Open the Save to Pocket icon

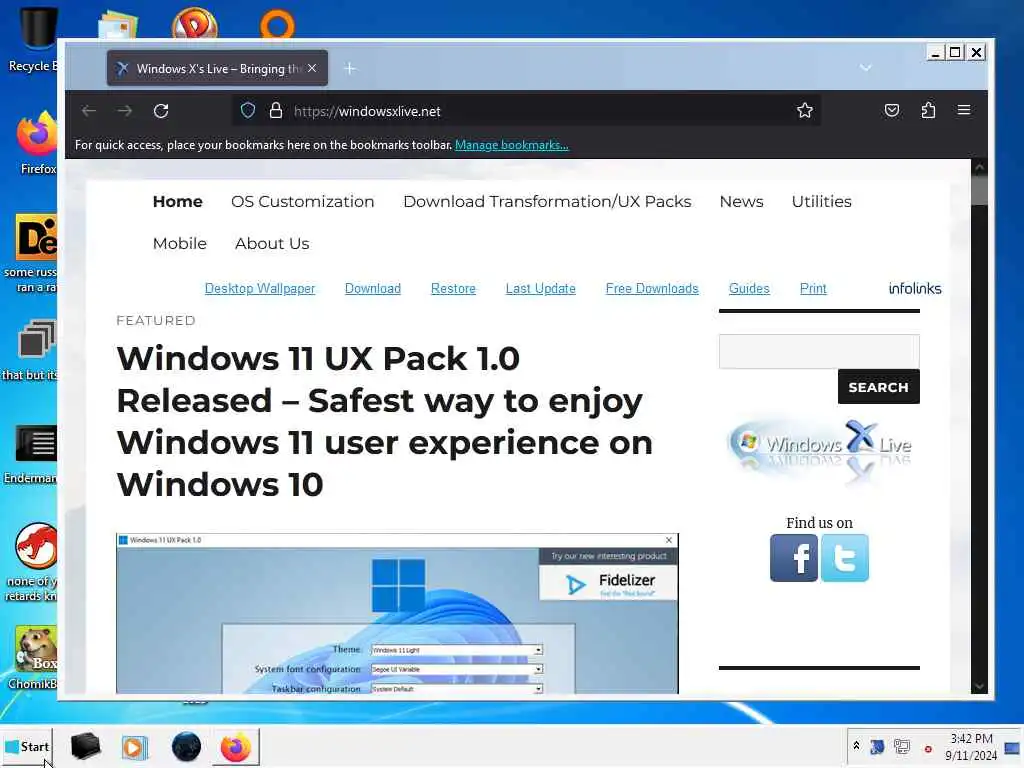[x=891, y=110]
